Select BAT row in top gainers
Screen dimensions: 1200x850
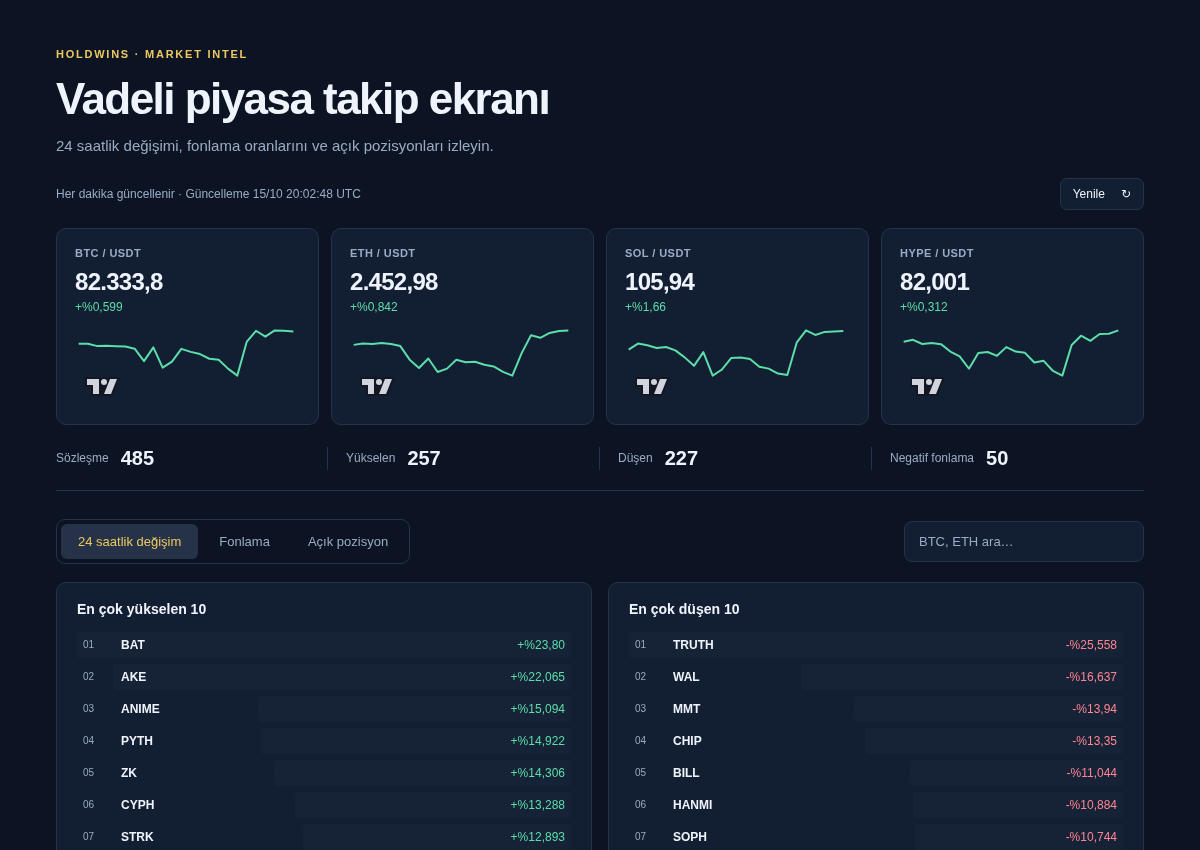coord(324,645)
